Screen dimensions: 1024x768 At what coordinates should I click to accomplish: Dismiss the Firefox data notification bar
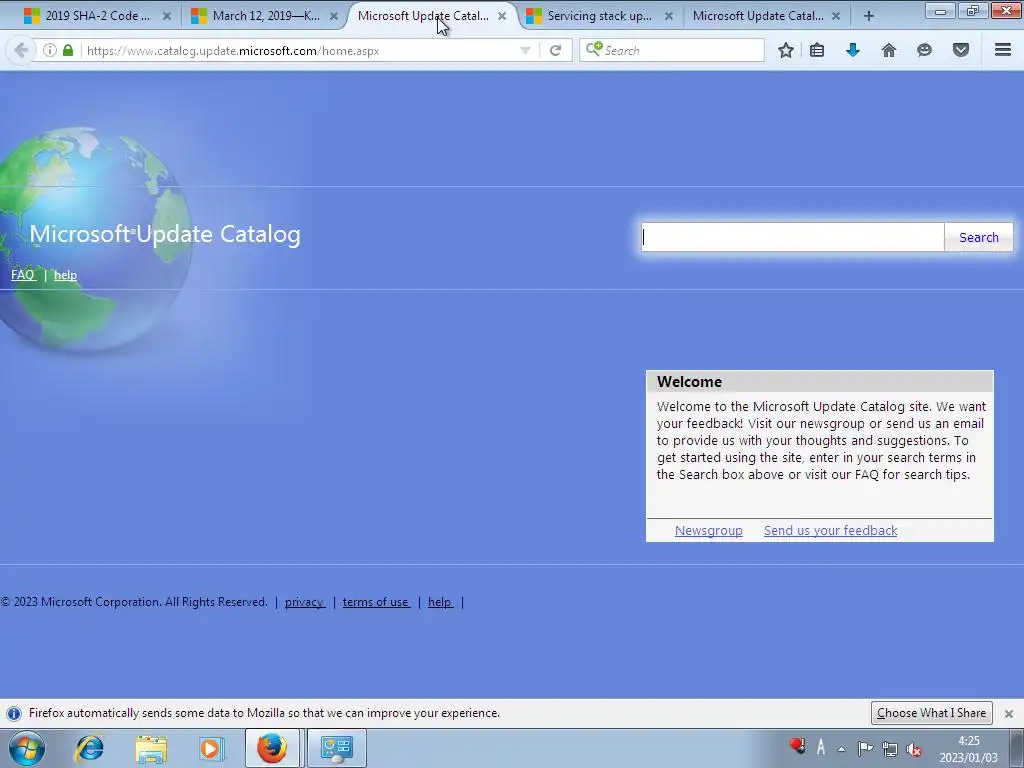(x=1009, y=714)
